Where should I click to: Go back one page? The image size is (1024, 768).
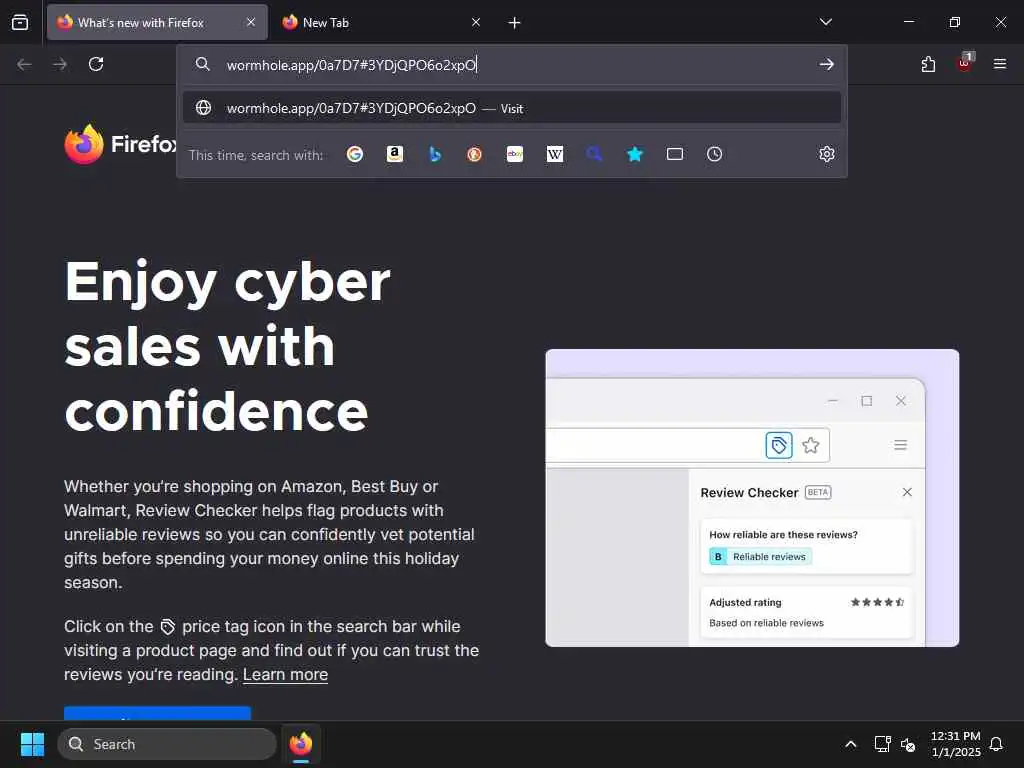tap(24, 64)
